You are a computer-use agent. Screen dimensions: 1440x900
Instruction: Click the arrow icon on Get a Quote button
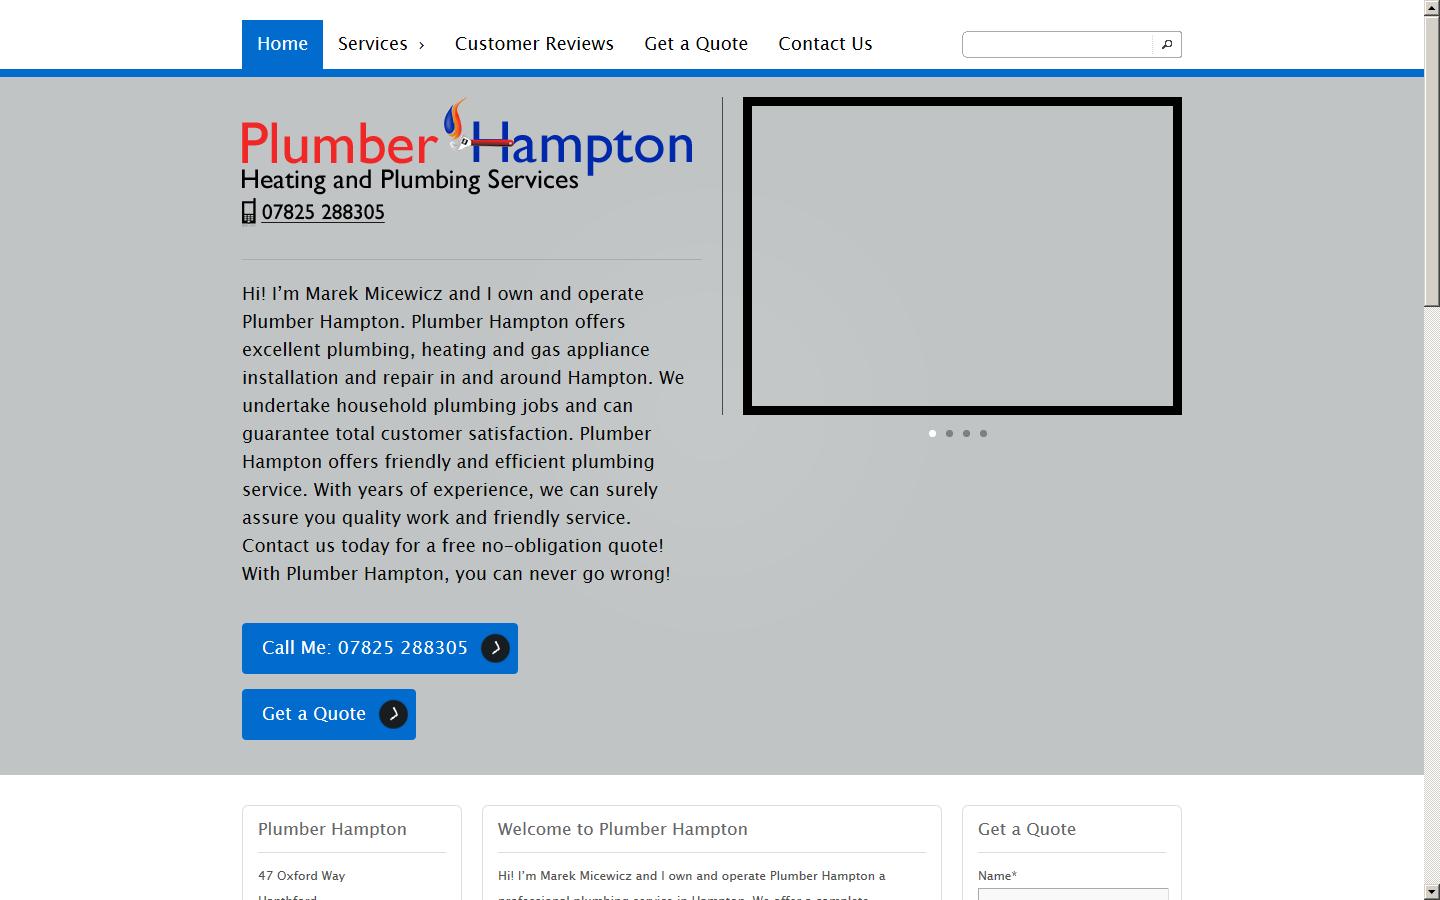point(393,714)
